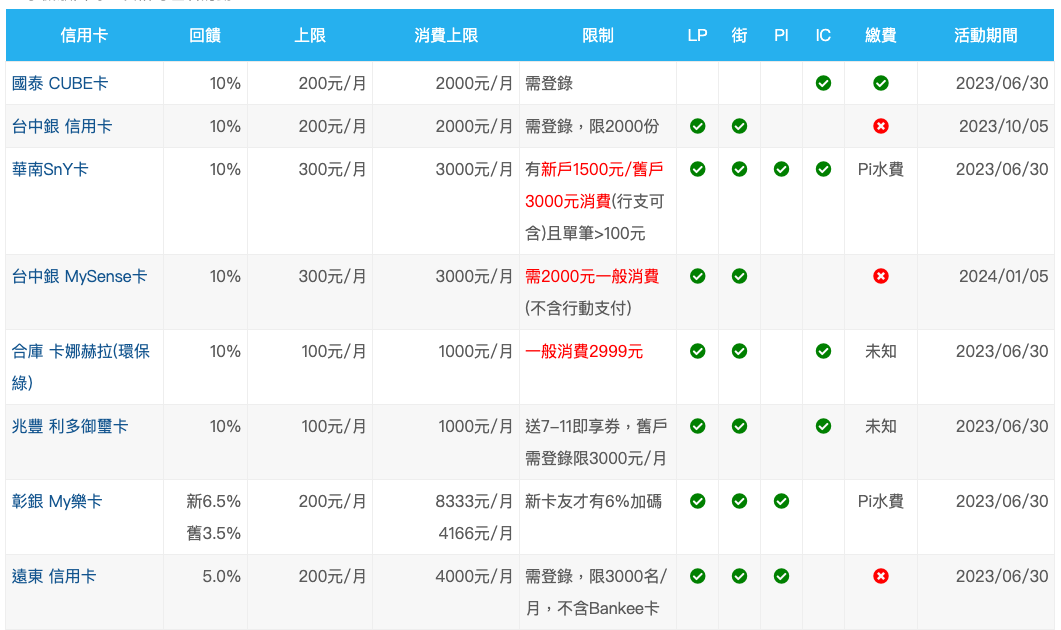Click 新6.5% reward value
Image resolution: width=1061 pixels, height=630 pixels.
[x=214, y=501]
